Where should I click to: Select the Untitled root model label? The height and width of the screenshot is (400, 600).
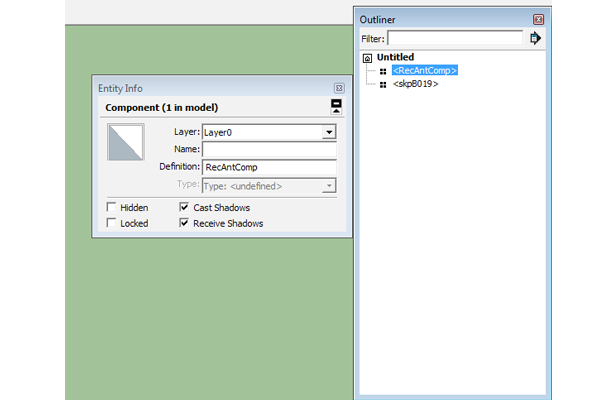point(395,58)
